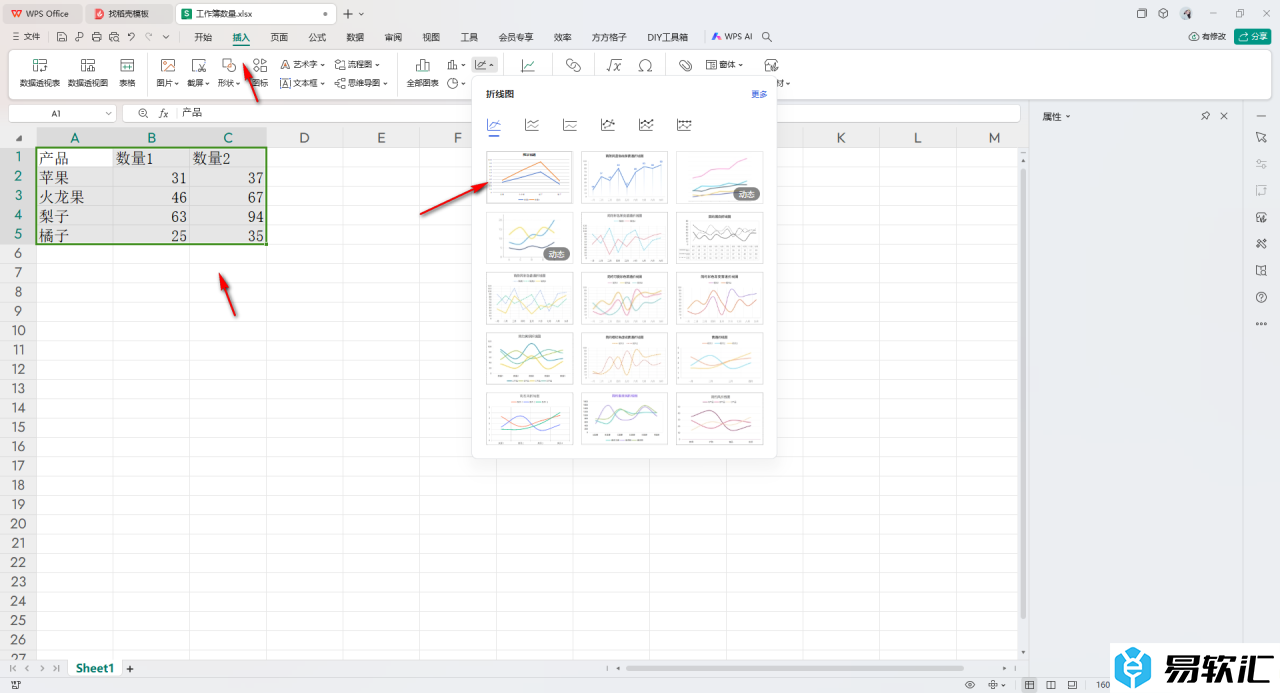
Task: Open more options (…) in right sidebar
Action: coord(1260,324)
